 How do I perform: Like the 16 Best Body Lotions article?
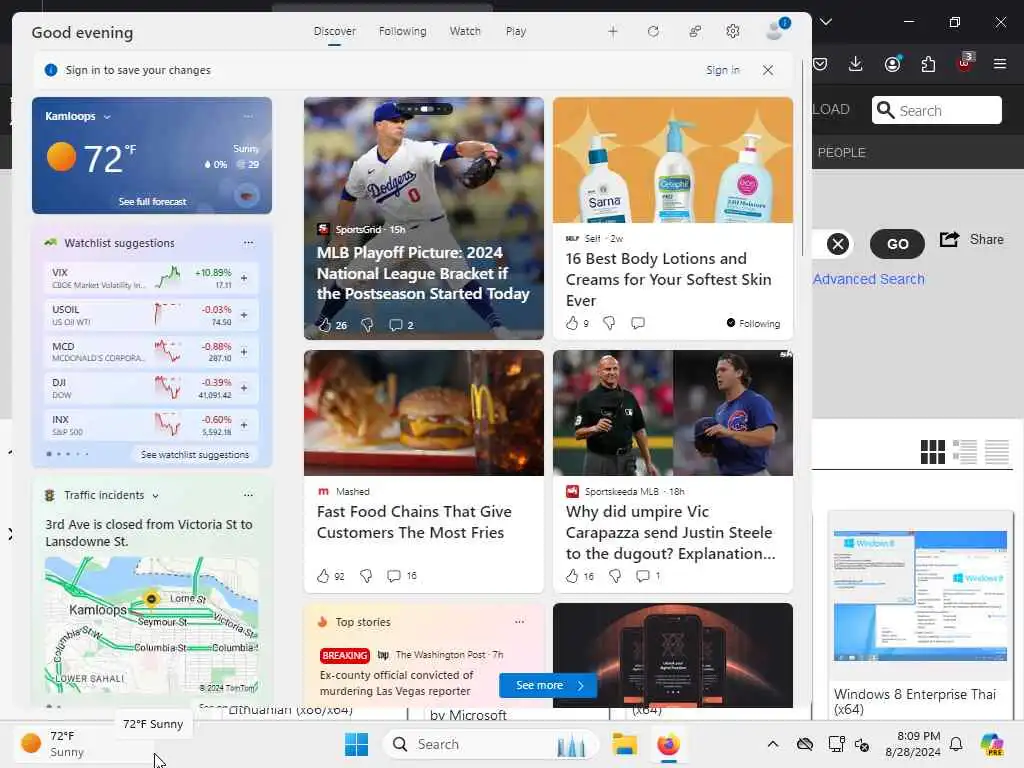tap(572, 323)
